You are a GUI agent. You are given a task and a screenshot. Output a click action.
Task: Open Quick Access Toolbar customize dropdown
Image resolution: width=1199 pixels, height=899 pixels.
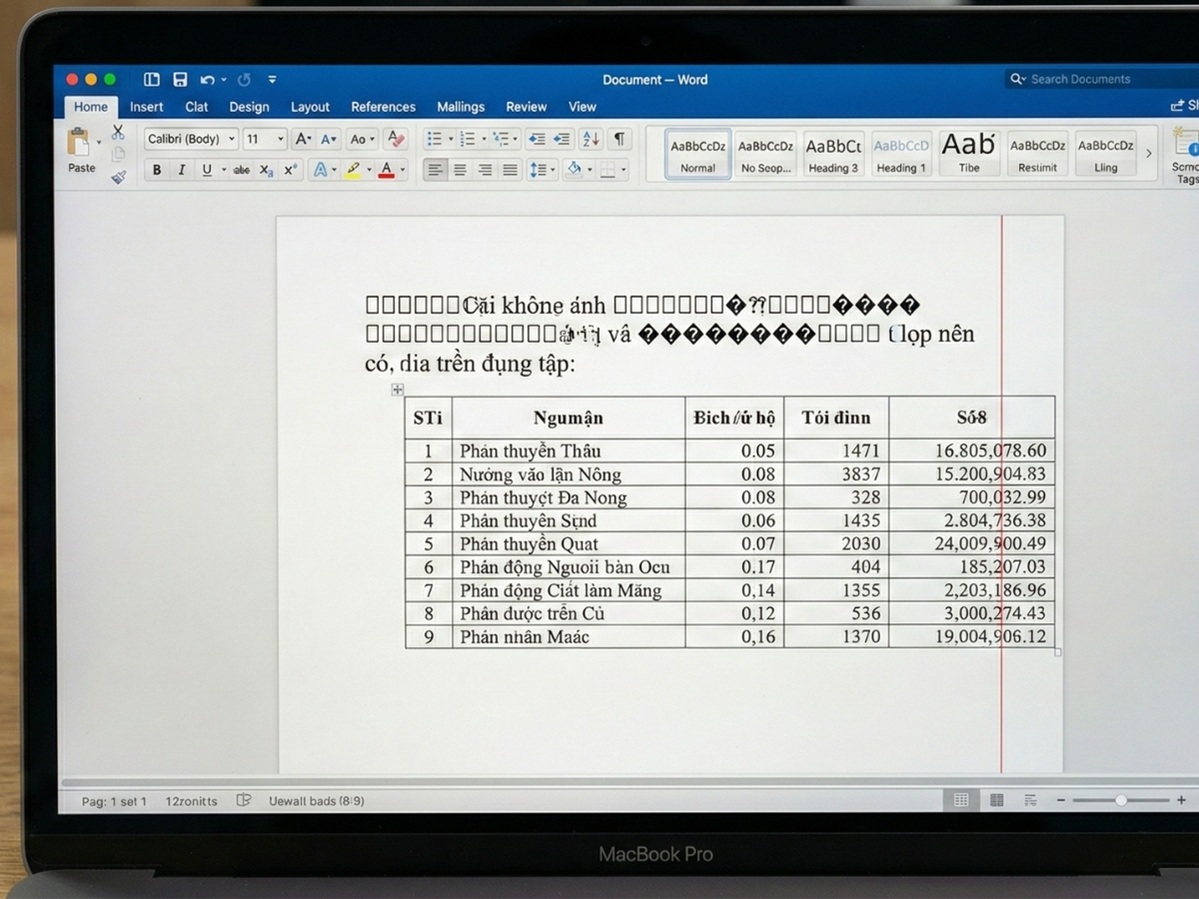(x=272, y=80)
